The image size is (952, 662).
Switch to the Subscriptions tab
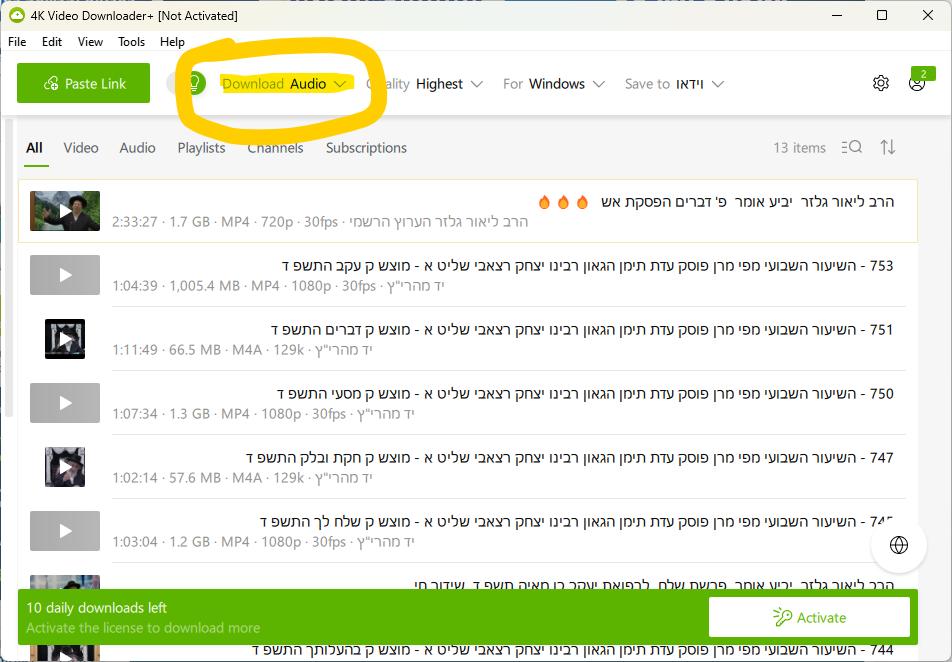(366, 148)
